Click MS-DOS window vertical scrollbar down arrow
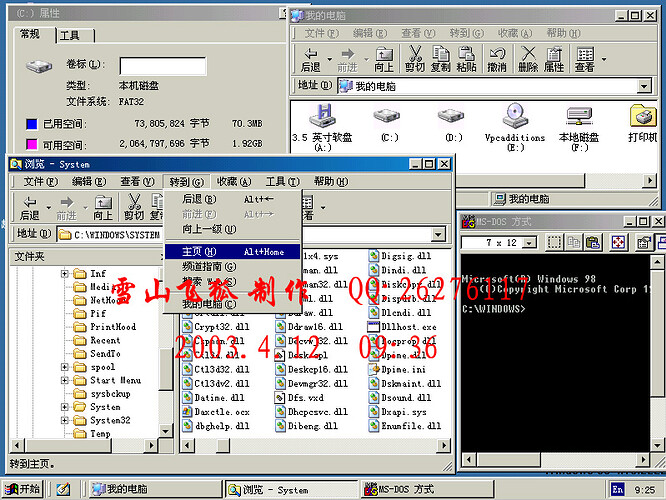 (657, 445)
